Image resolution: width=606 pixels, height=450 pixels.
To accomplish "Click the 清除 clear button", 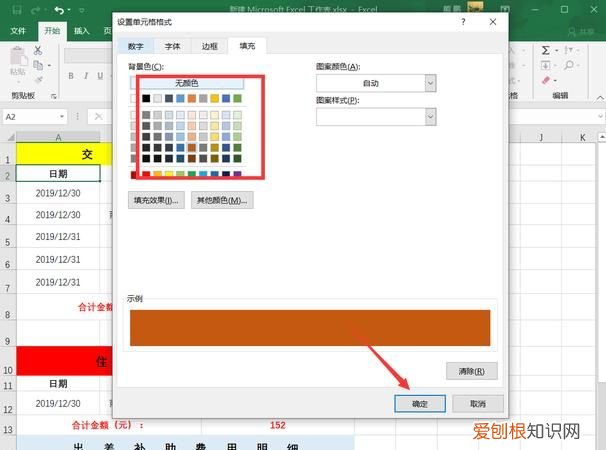I will (x=472, y=371).
